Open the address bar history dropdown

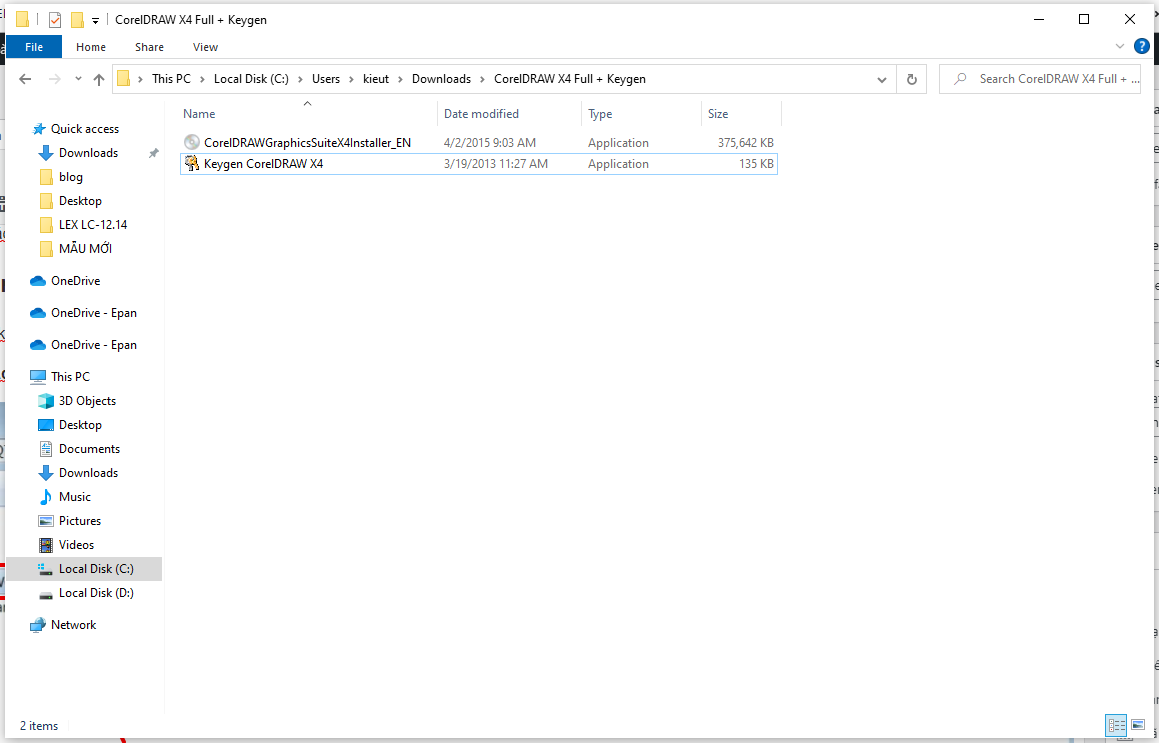click(882, 79)
